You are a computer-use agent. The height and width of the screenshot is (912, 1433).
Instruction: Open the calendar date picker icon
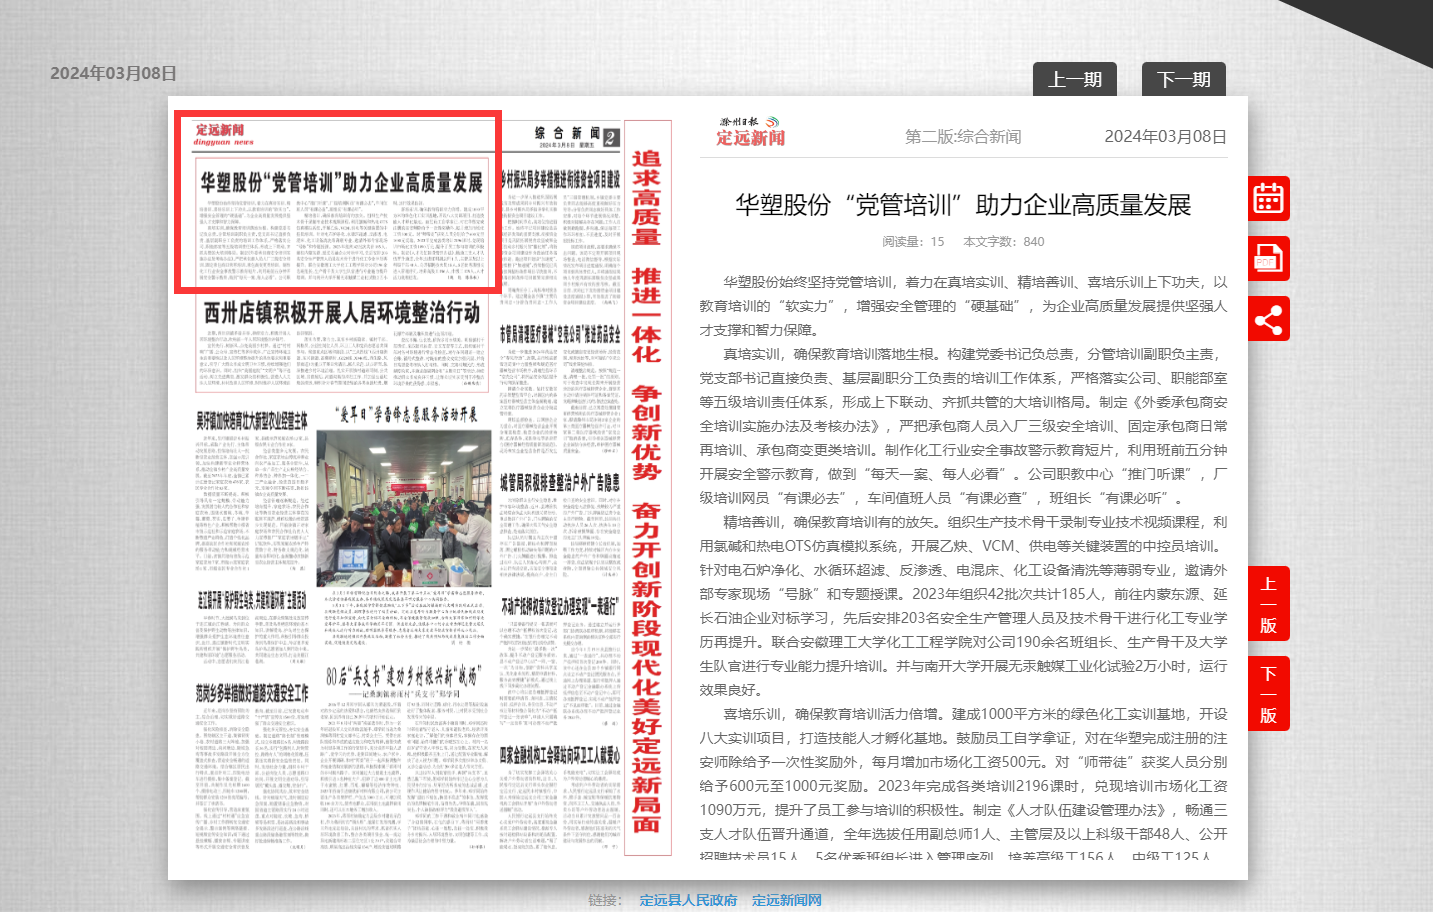(x=1268, y=198)
